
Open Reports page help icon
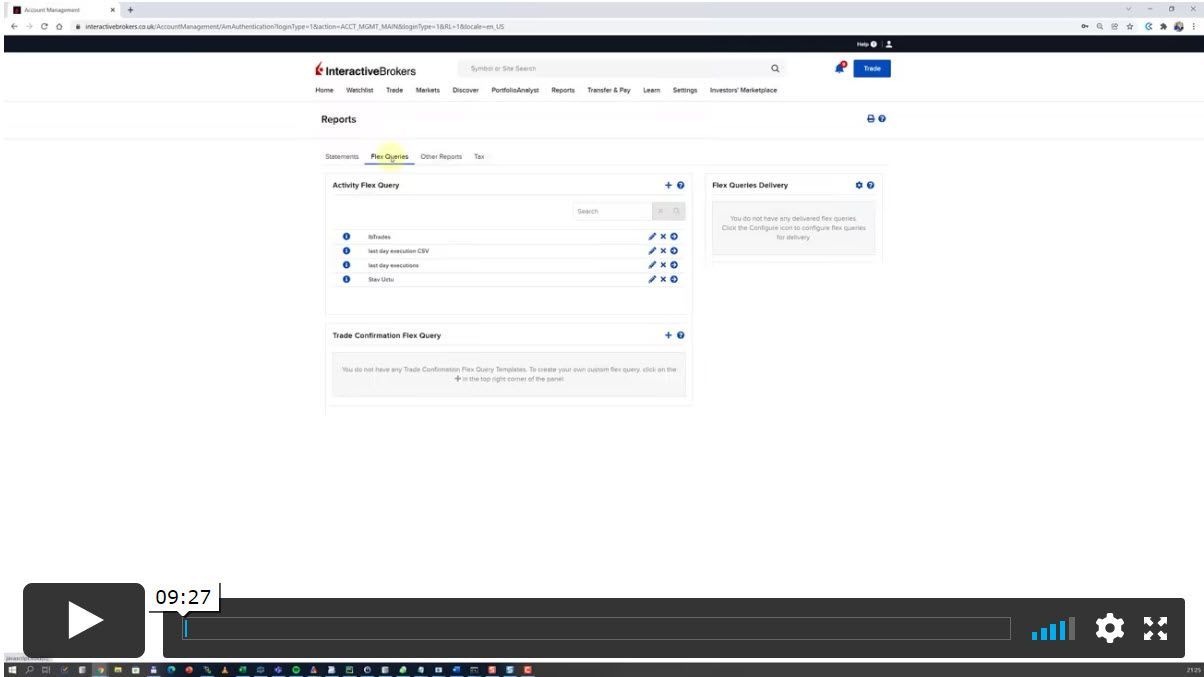point(882,119)
